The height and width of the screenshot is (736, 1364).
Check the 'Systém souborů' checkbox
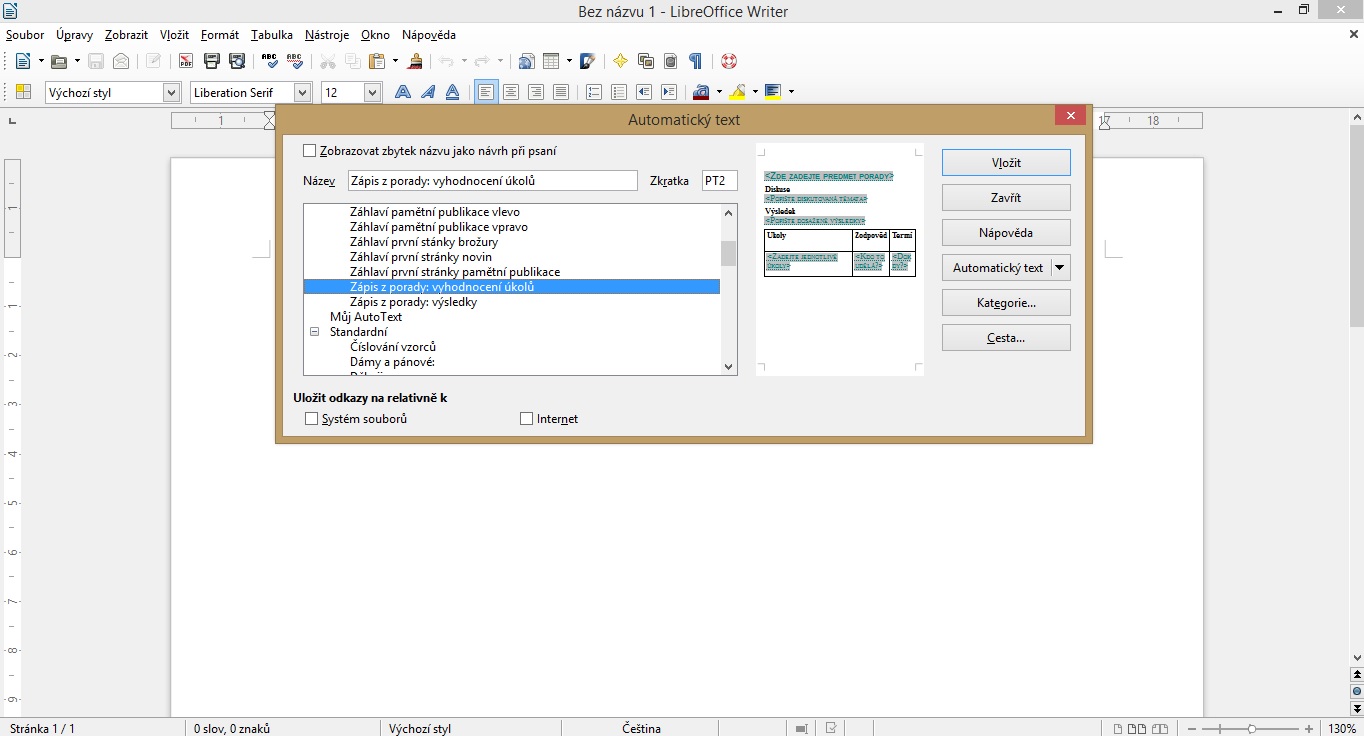(312, 419)
